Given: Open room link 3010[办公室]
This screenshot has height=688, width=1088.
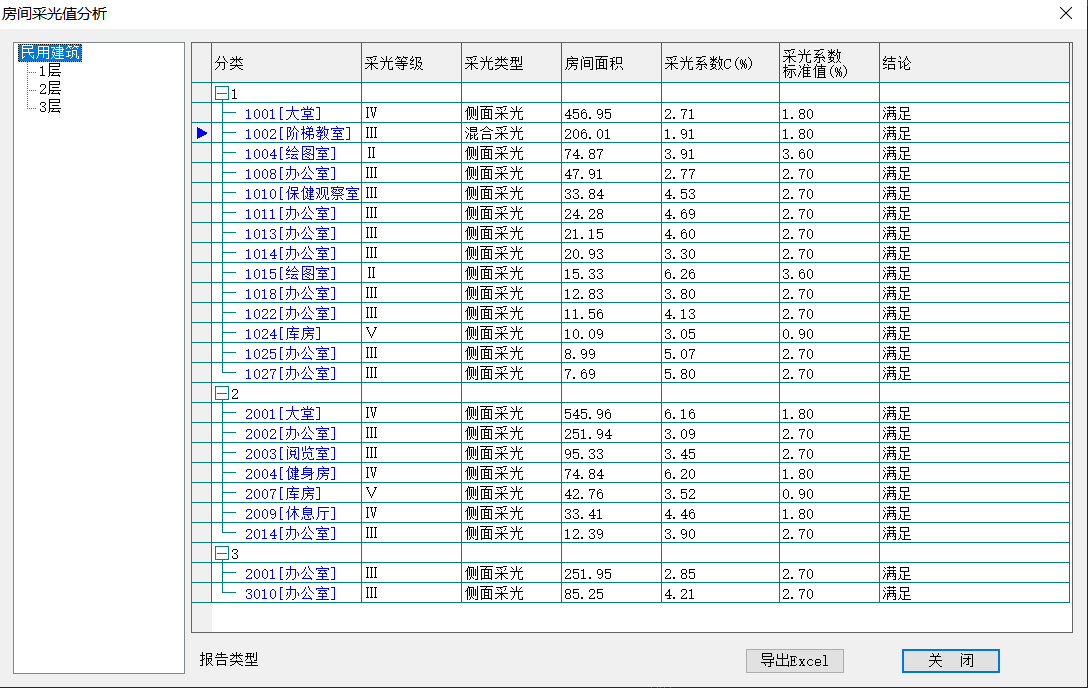Looking at the screenshot, I should point(290,594).
